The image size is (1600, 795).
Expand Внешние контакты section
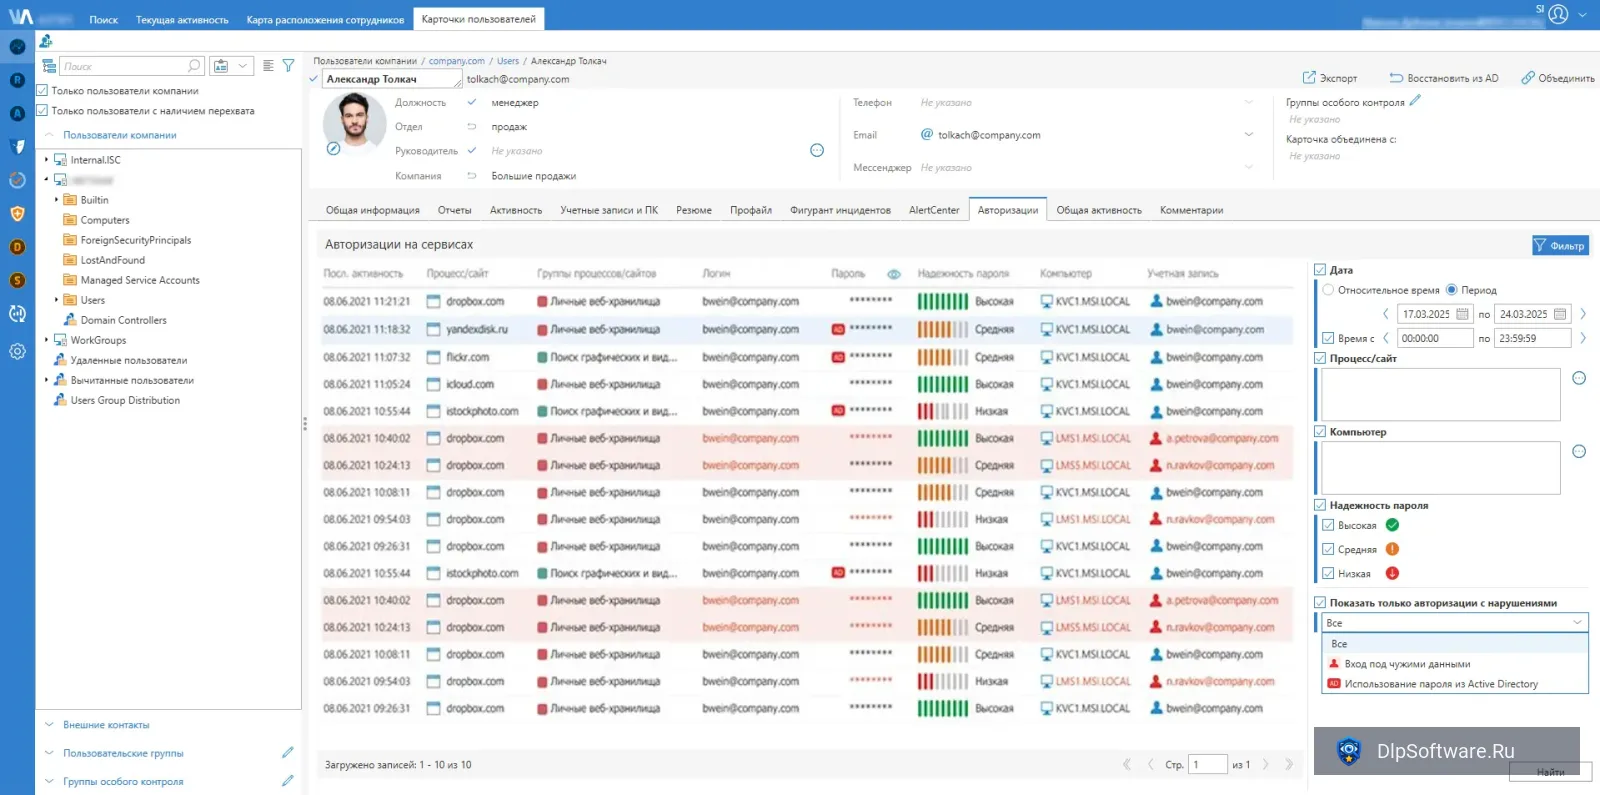pyautogui.click(x=49, y=724)
